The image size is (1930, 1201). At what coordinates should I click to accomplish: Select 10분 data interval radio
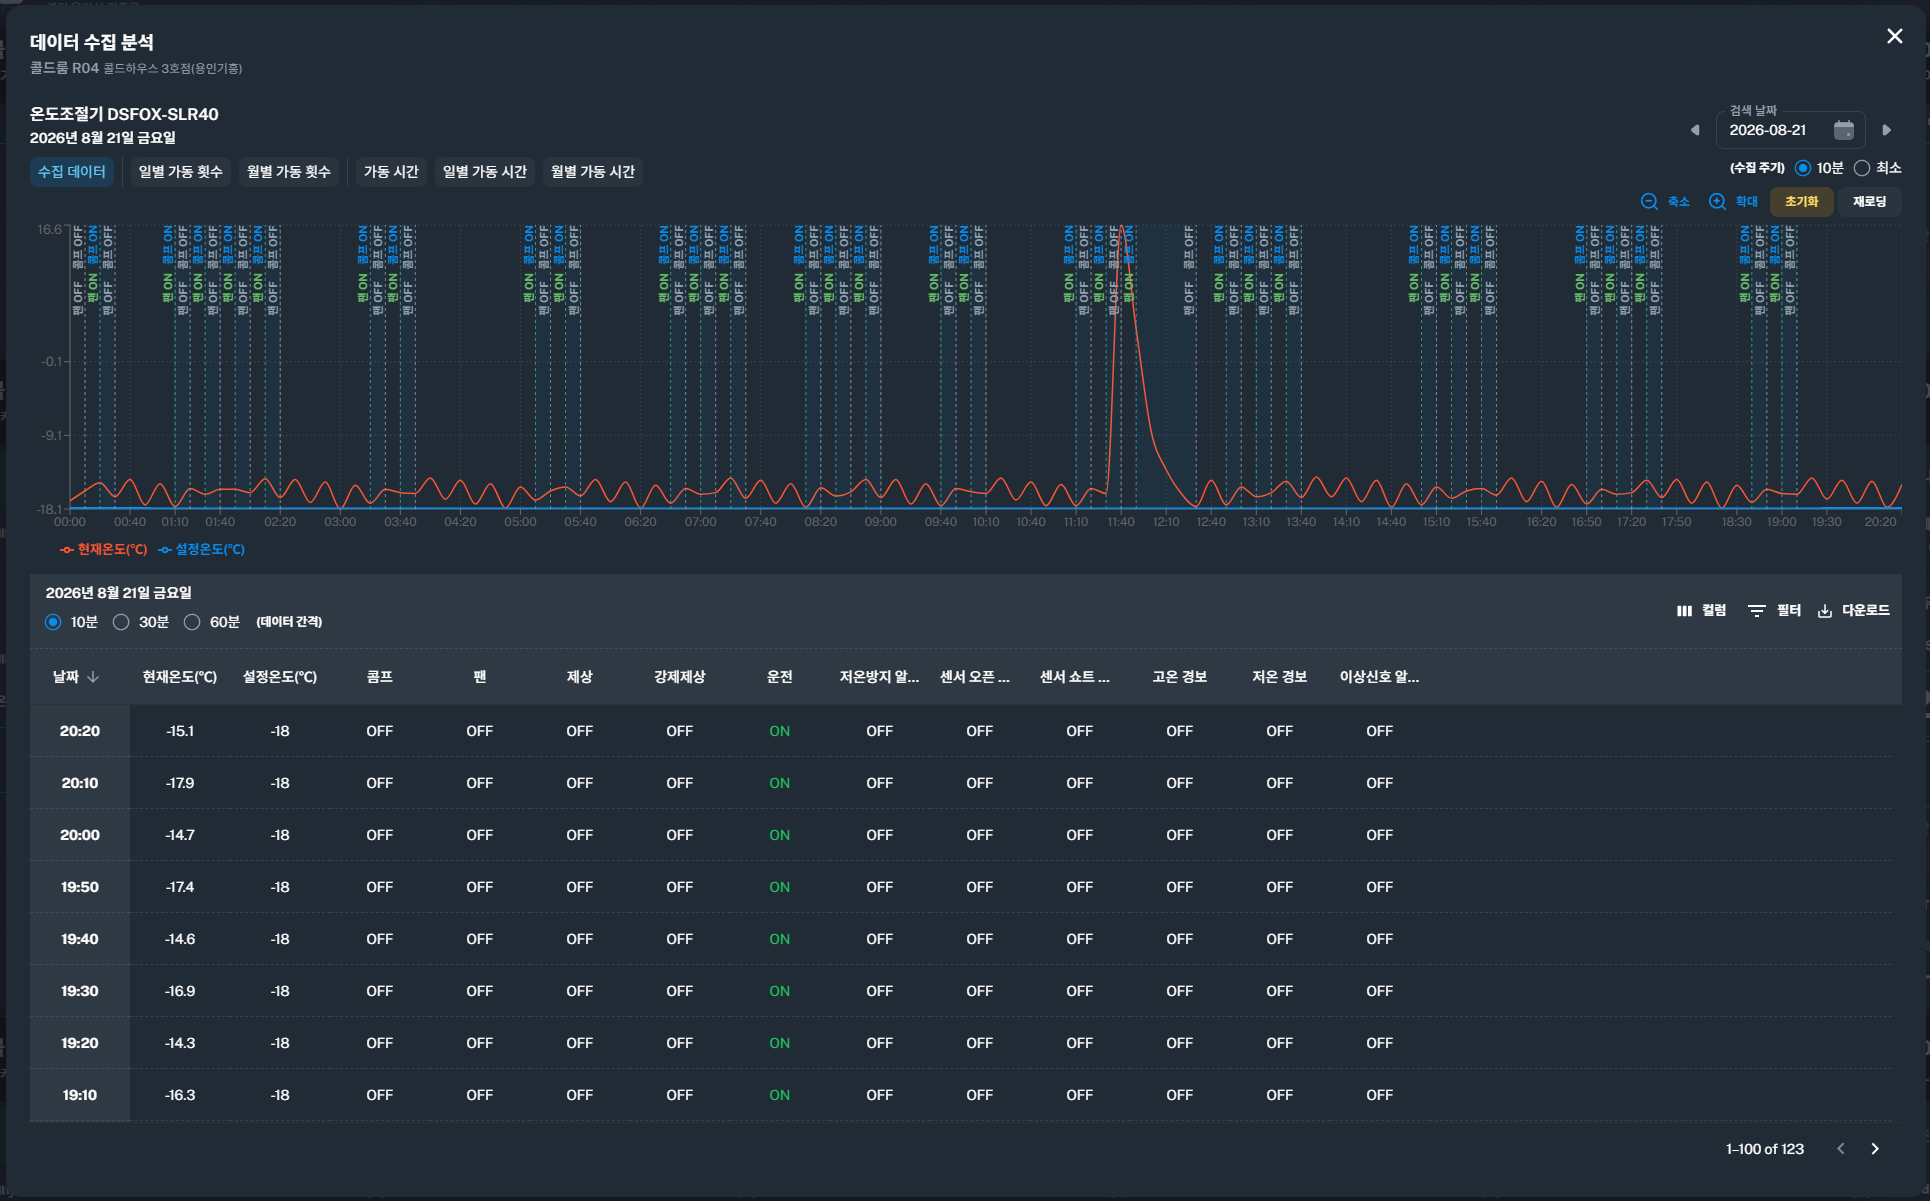pos(53,622)
